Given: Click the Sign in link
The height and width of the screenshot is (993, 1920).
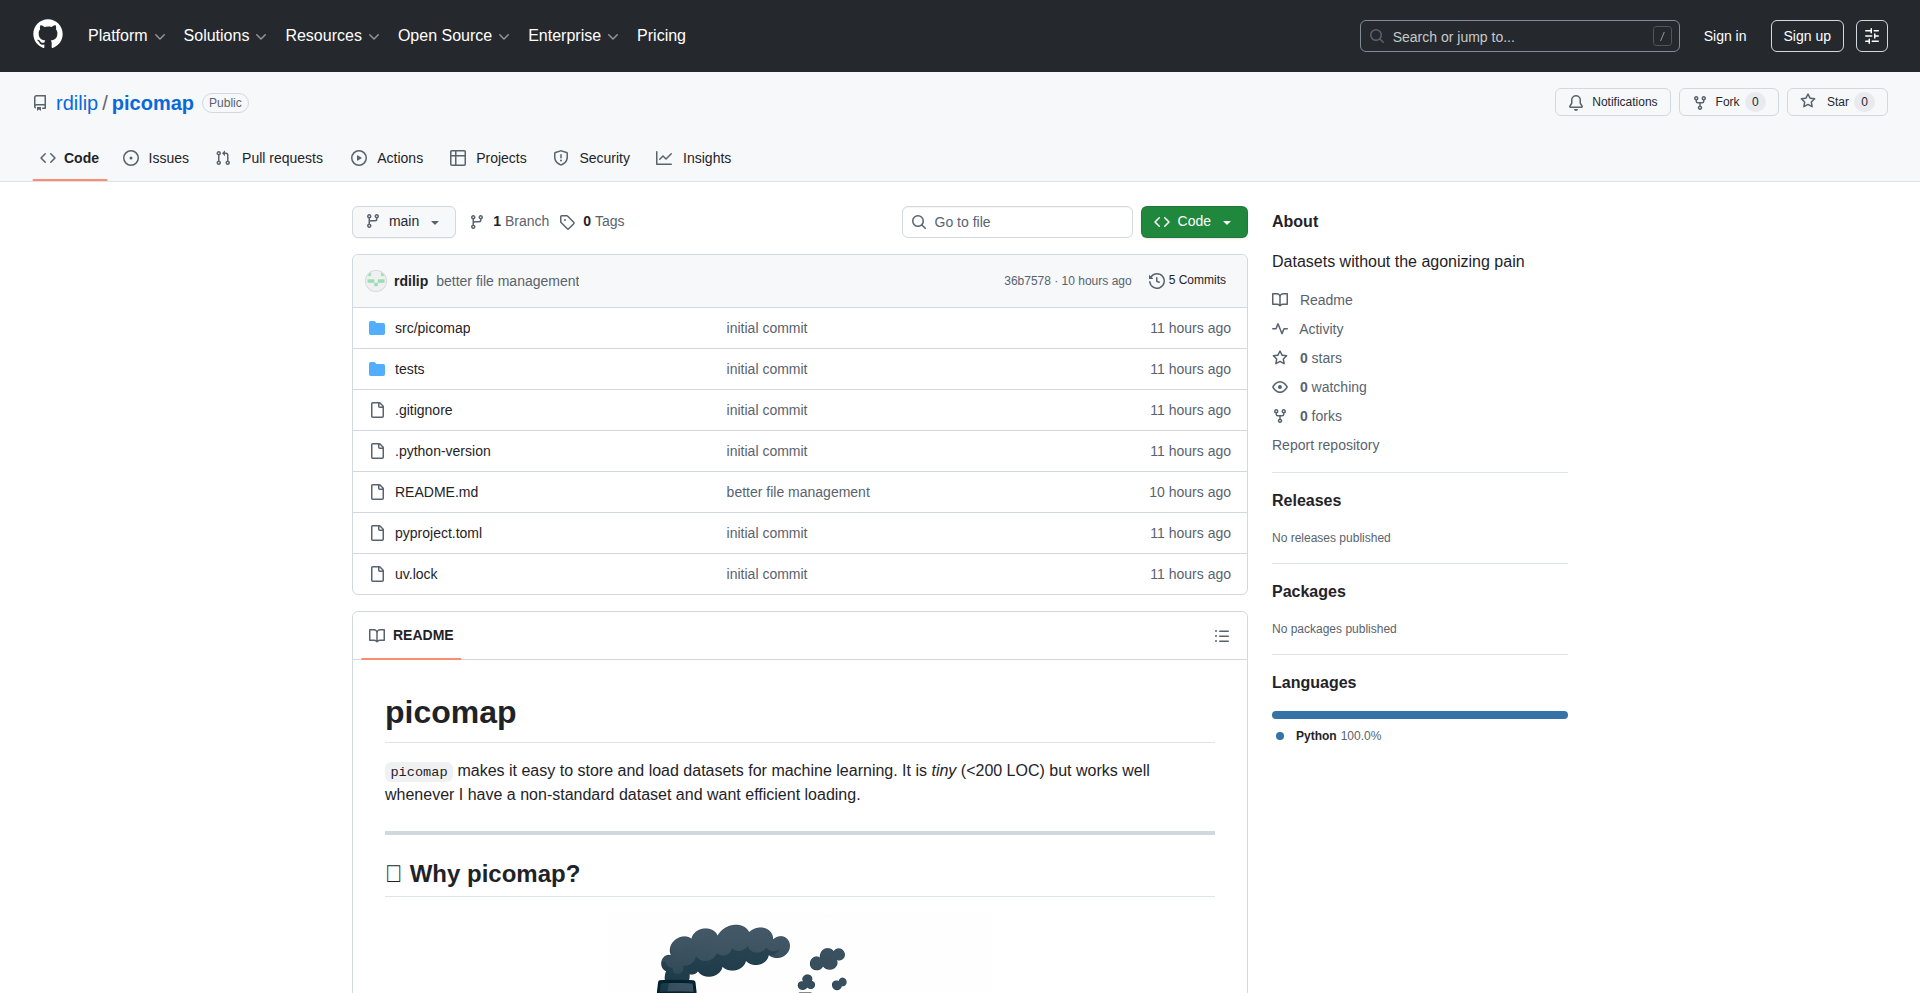Looking at the screenshot, I should (1725, 36).
